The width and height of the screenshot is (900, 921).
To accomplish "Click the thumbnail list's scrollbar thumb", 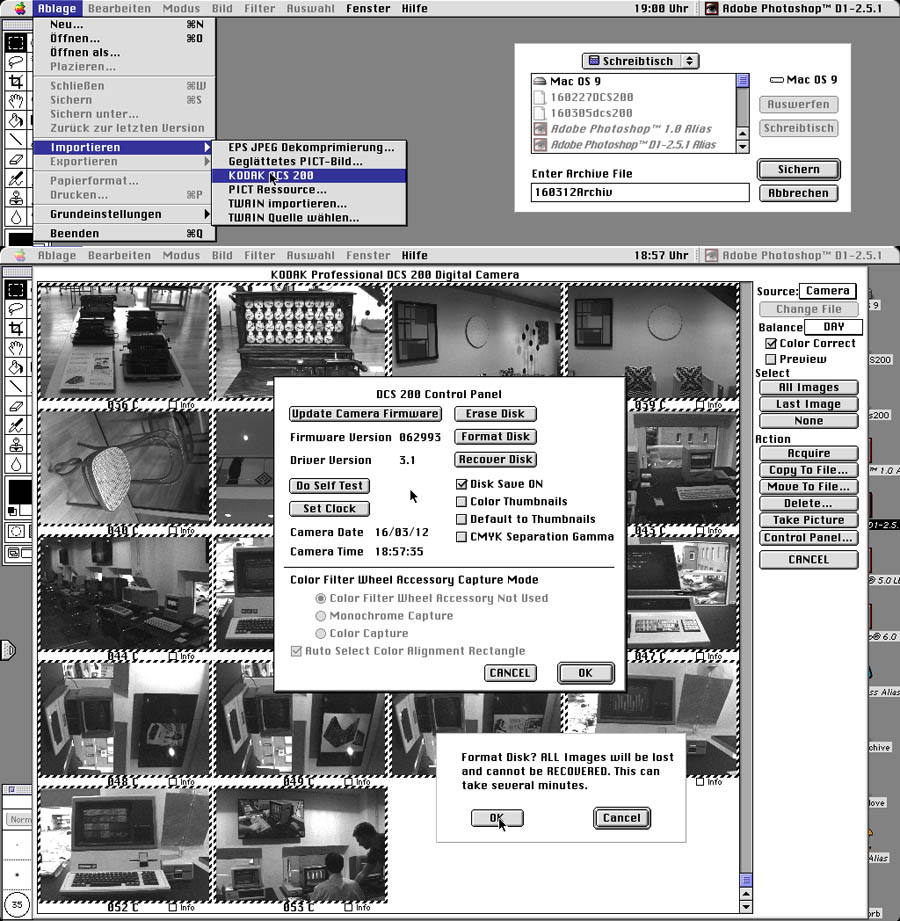I will pos(745,880).
